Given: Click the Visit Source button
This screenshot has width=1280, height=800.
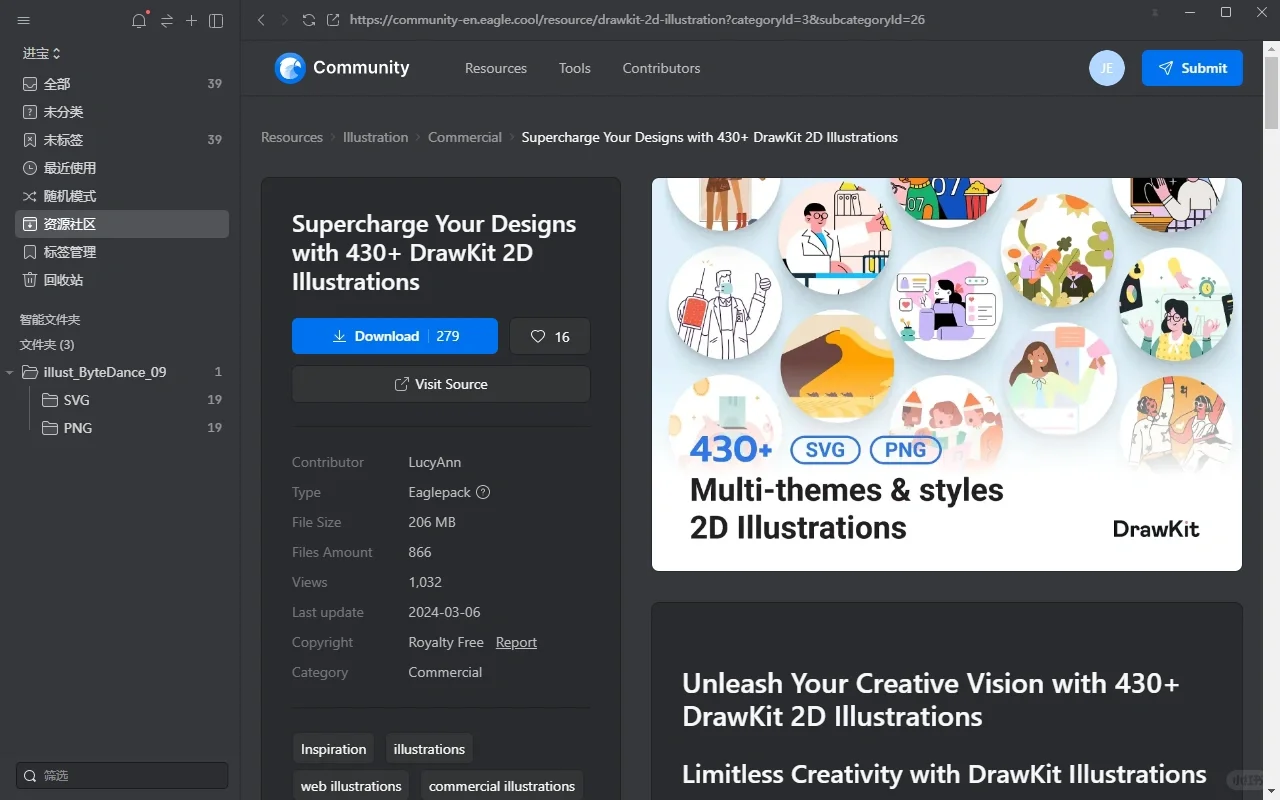Looking at the screenshot, I should tap(441, 384).
